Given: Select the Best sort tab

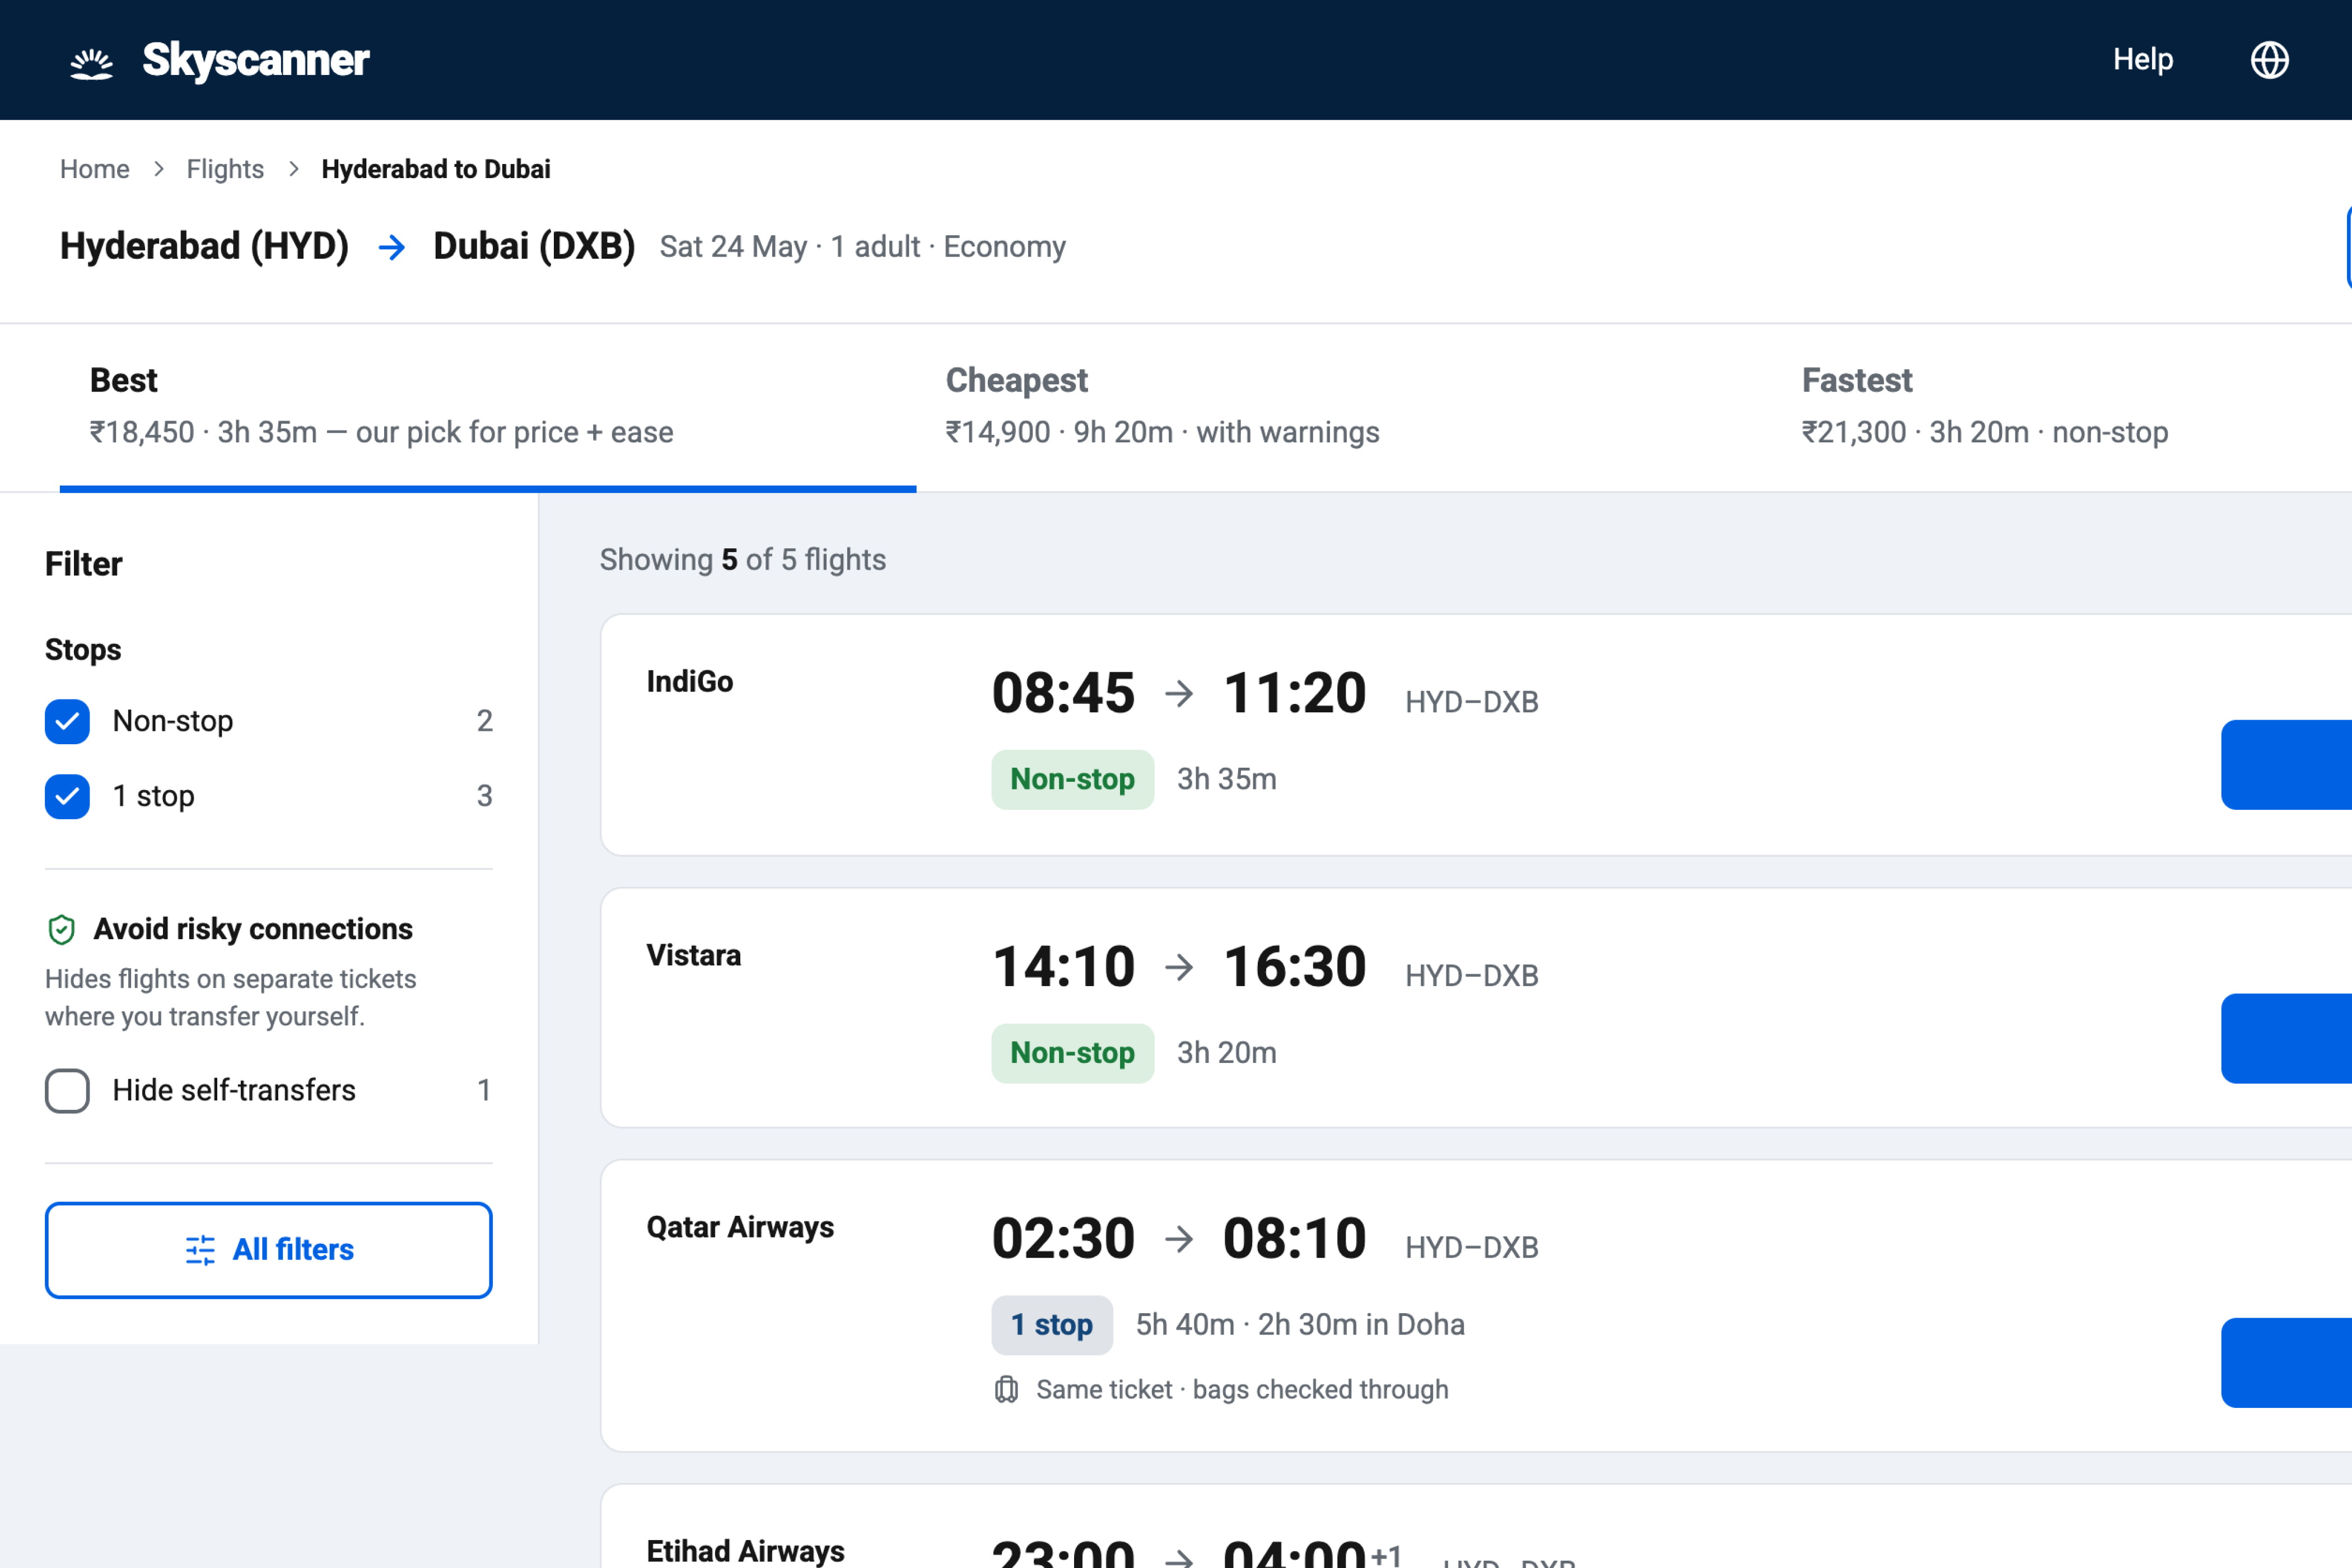Looking at the screenshot, I should tap(488, 407).
